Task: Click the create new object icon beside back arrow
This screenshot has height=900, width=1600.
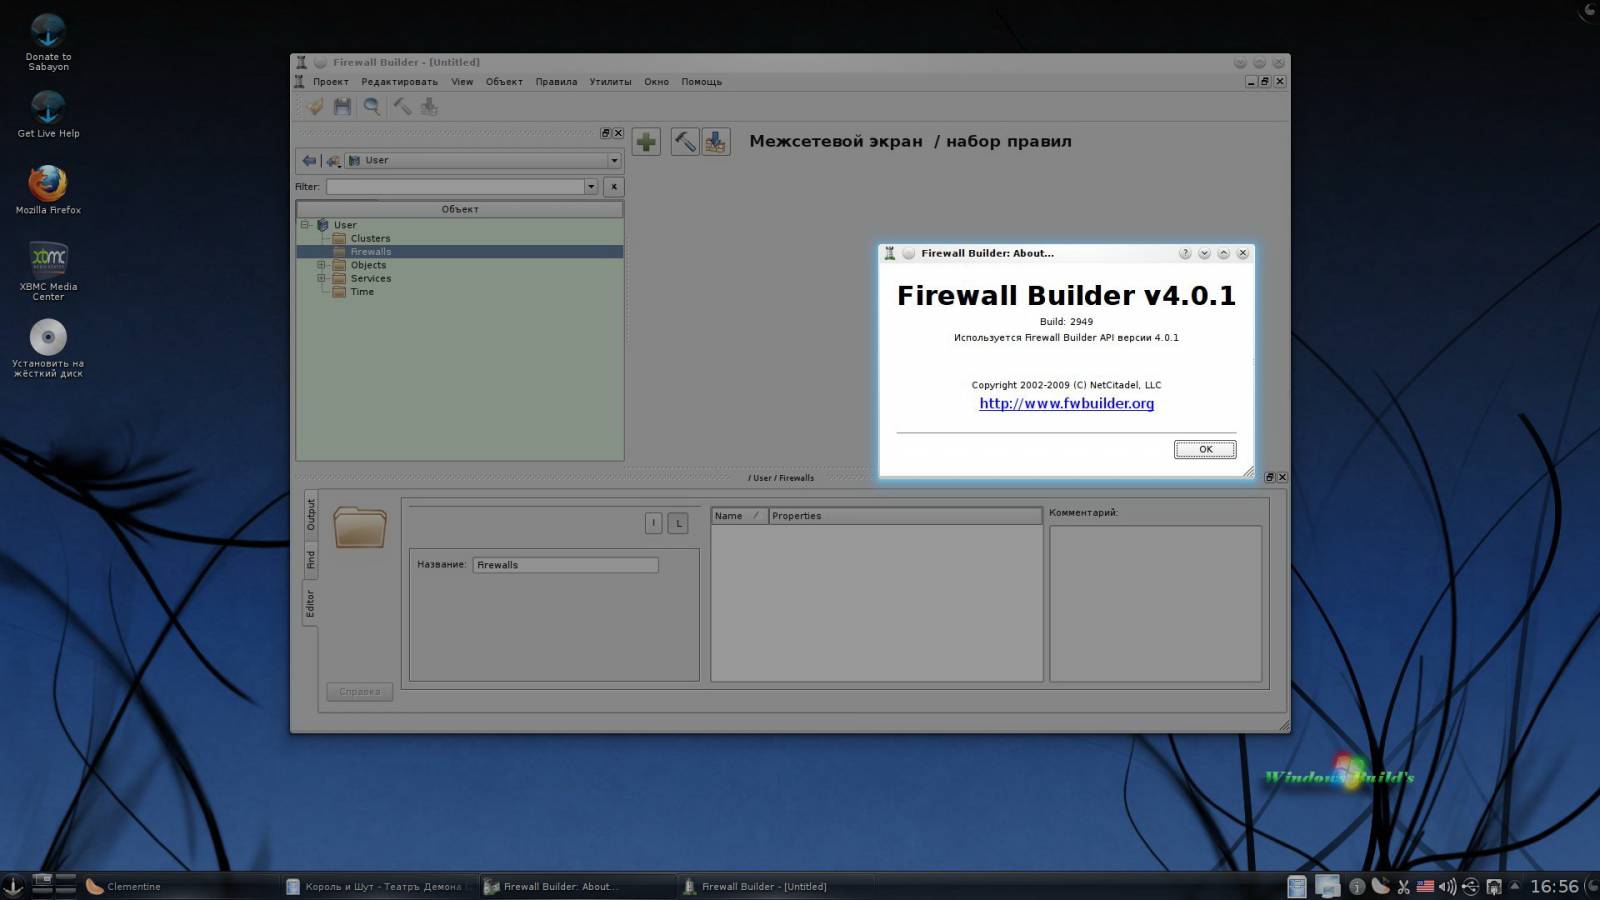Action: (x=333, y=160)
